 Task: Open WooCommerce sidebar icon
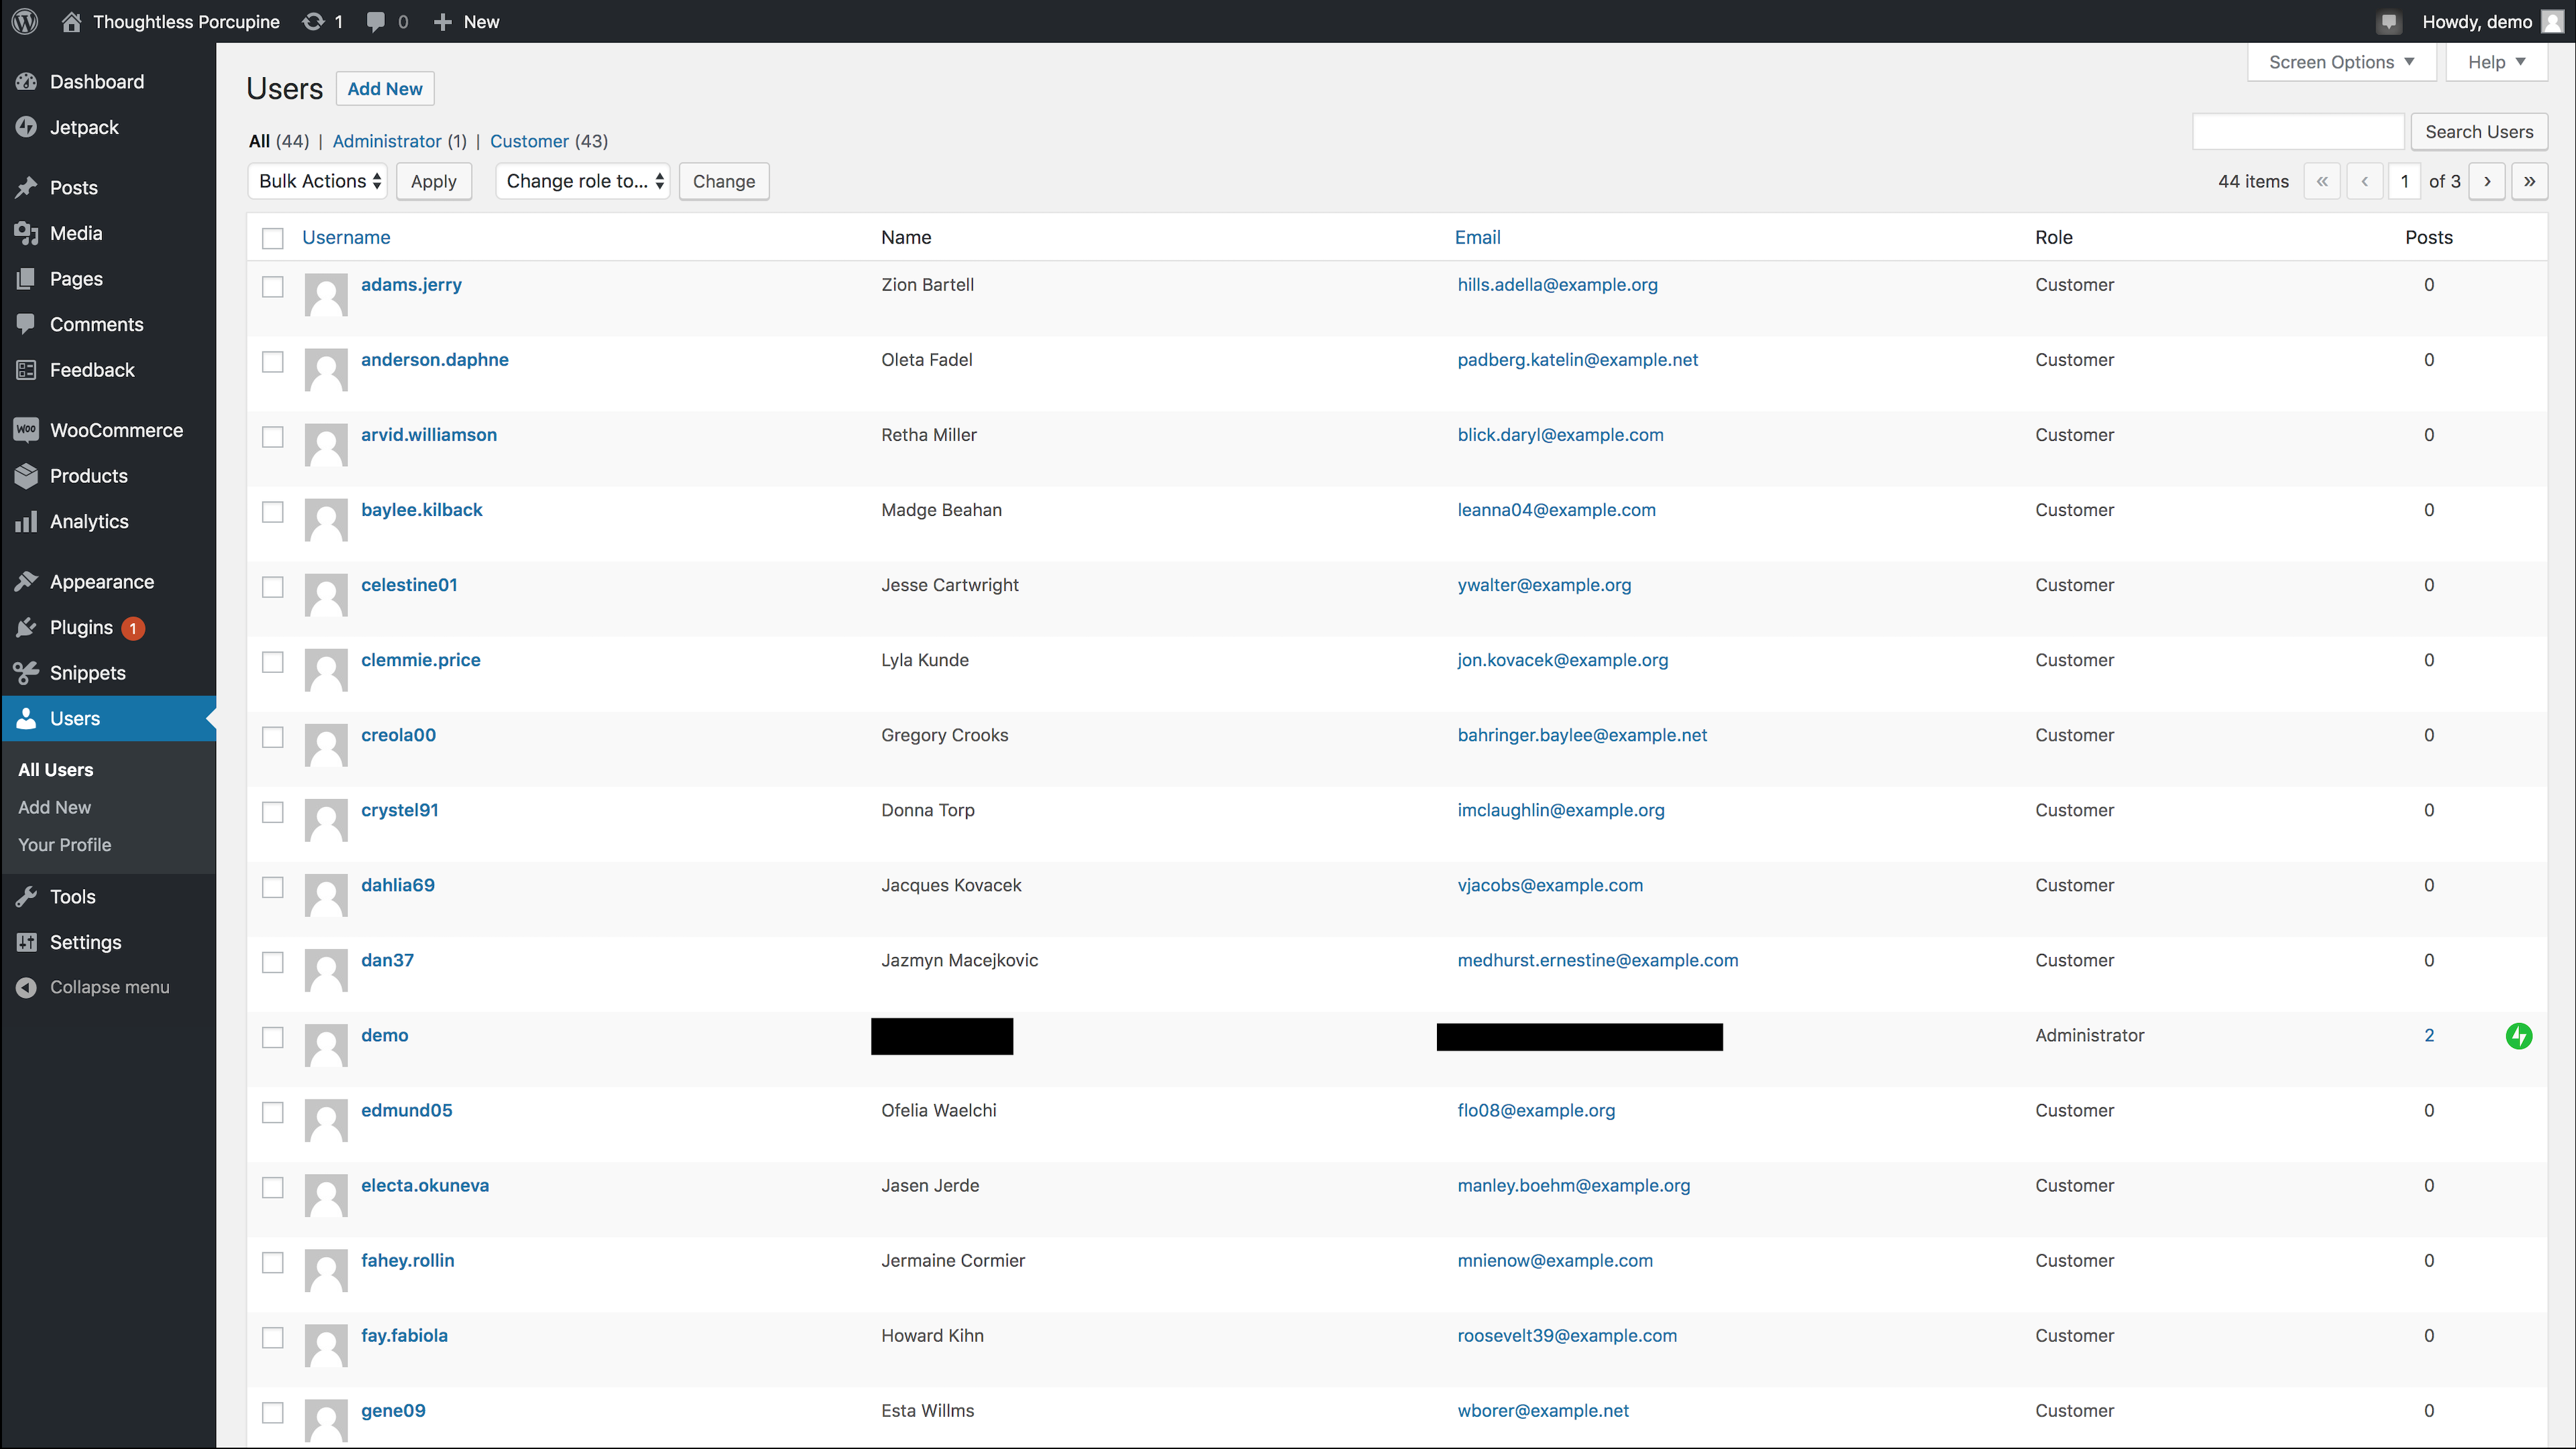point(27,430)
